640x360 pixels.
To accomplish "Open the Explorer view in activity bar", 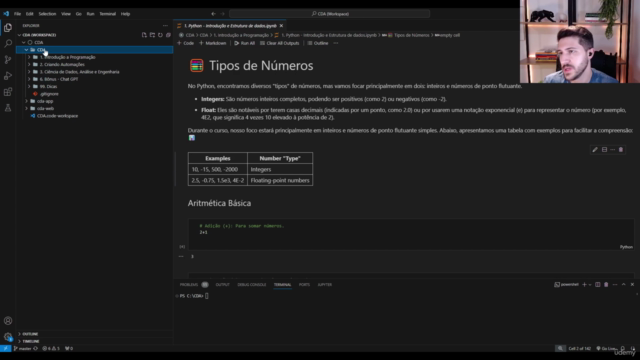I will pyautogui.click(x=8, y=27).
